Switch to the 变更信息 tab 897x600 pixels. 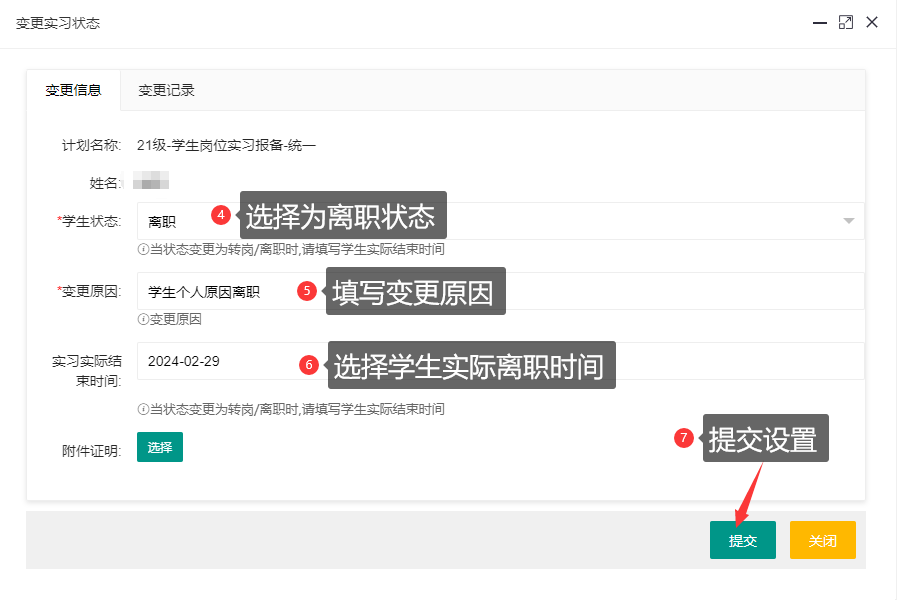coord(73,90)
